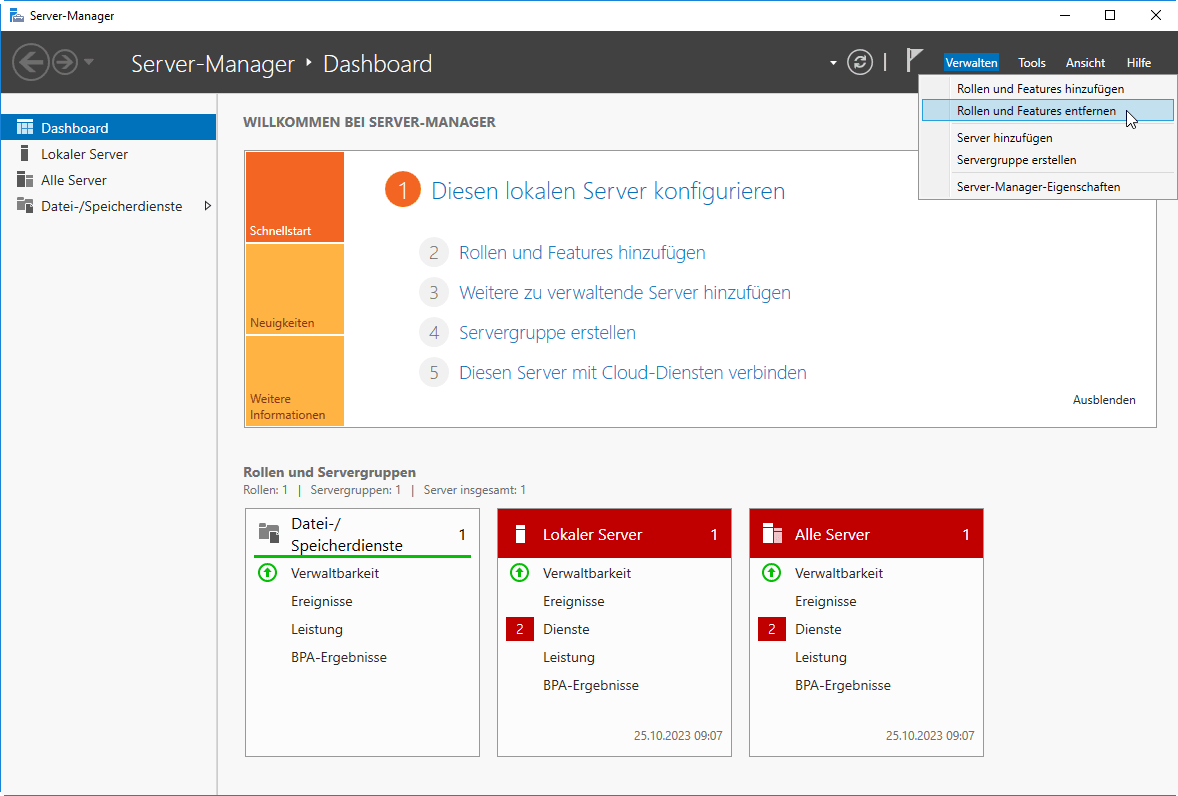1178x796 pixels.
Task: Choose 'Server-Manager-Eigenschaften' from the menu
Action: 1038,186
